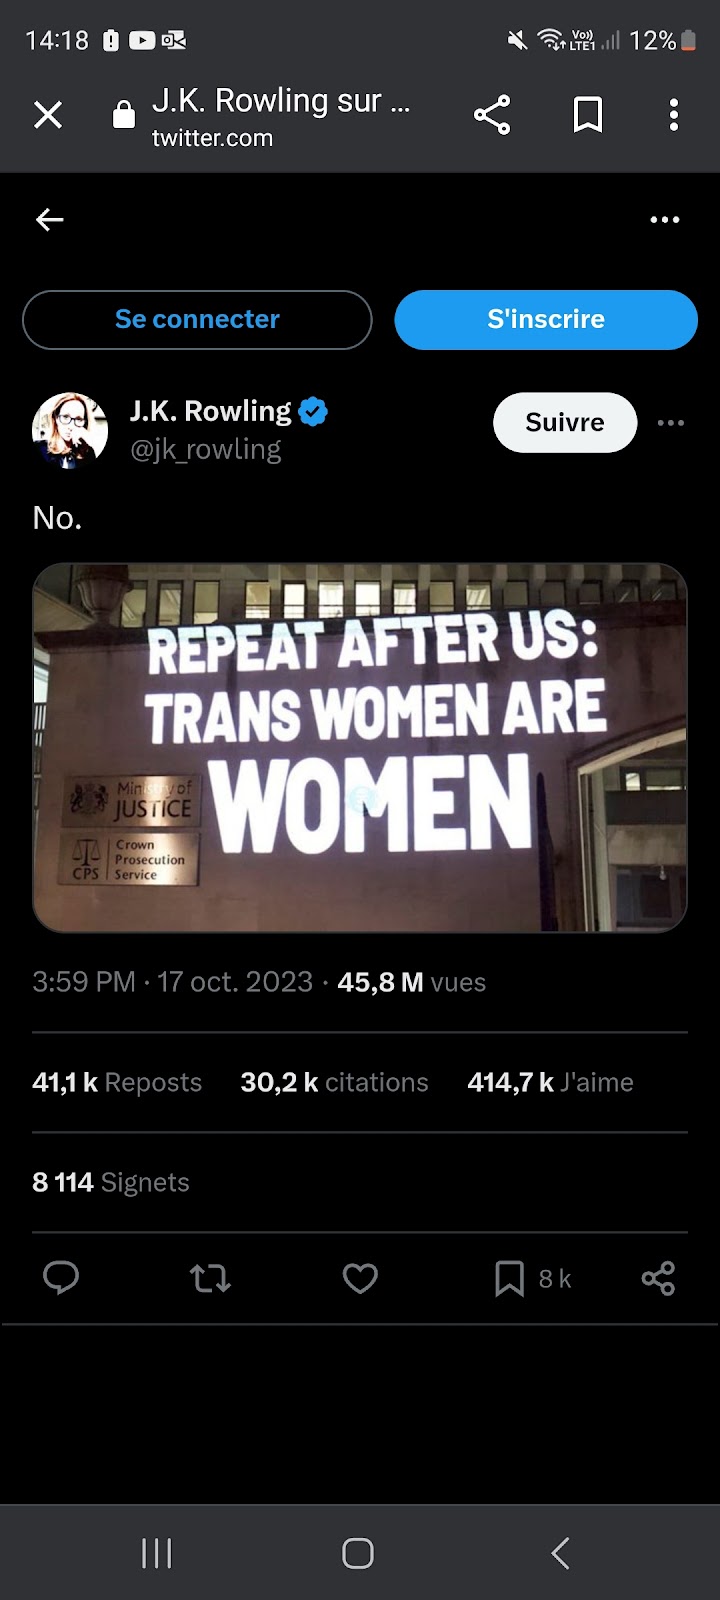Close the browser custom tab
Screen dimensions: 720x1600
pyautogui.click(x=48, y=115)
